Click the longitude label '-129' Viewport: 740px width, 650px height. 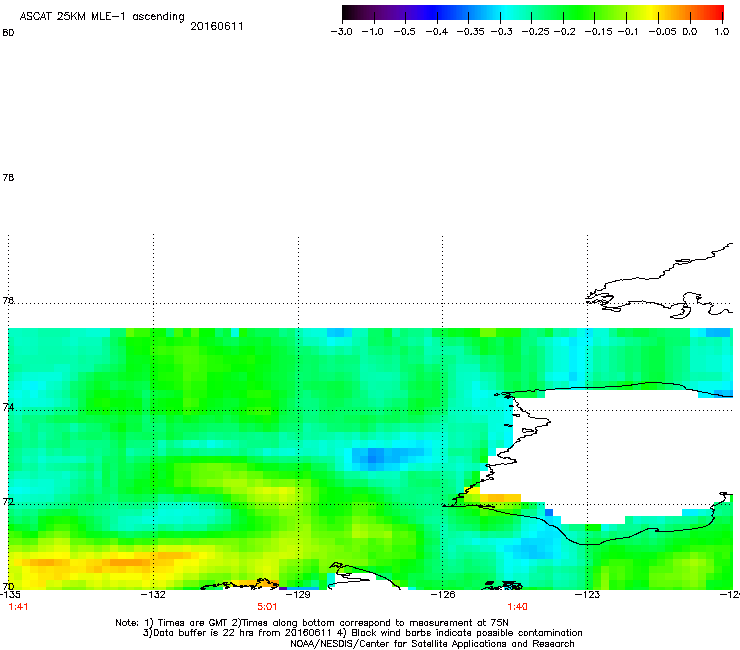[299, 594]
